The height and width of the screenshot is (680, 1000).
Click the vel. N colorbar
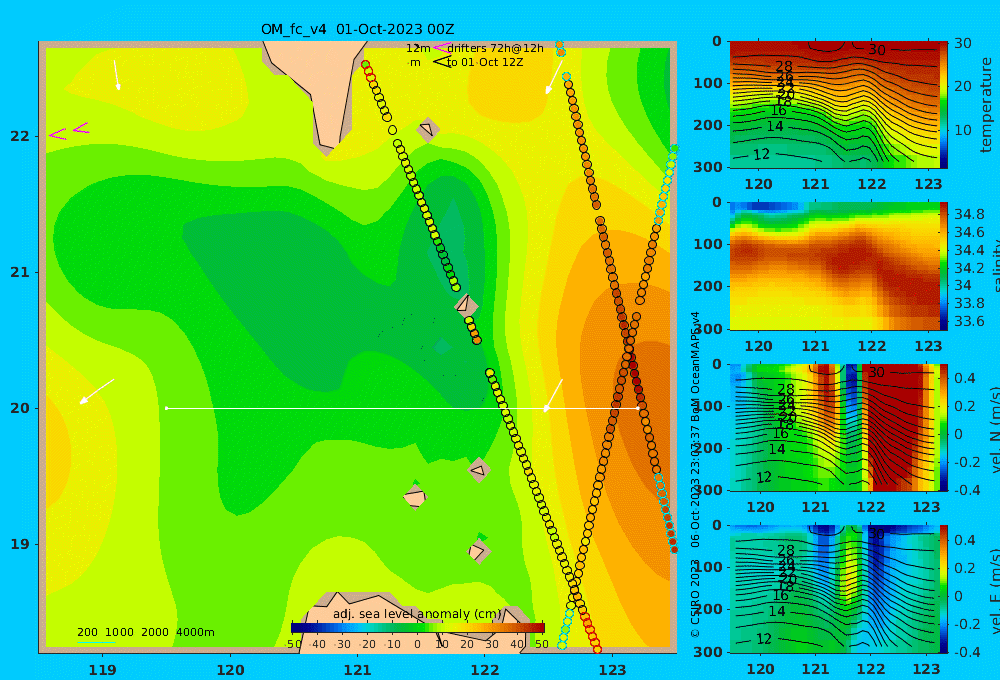(943, 428)
